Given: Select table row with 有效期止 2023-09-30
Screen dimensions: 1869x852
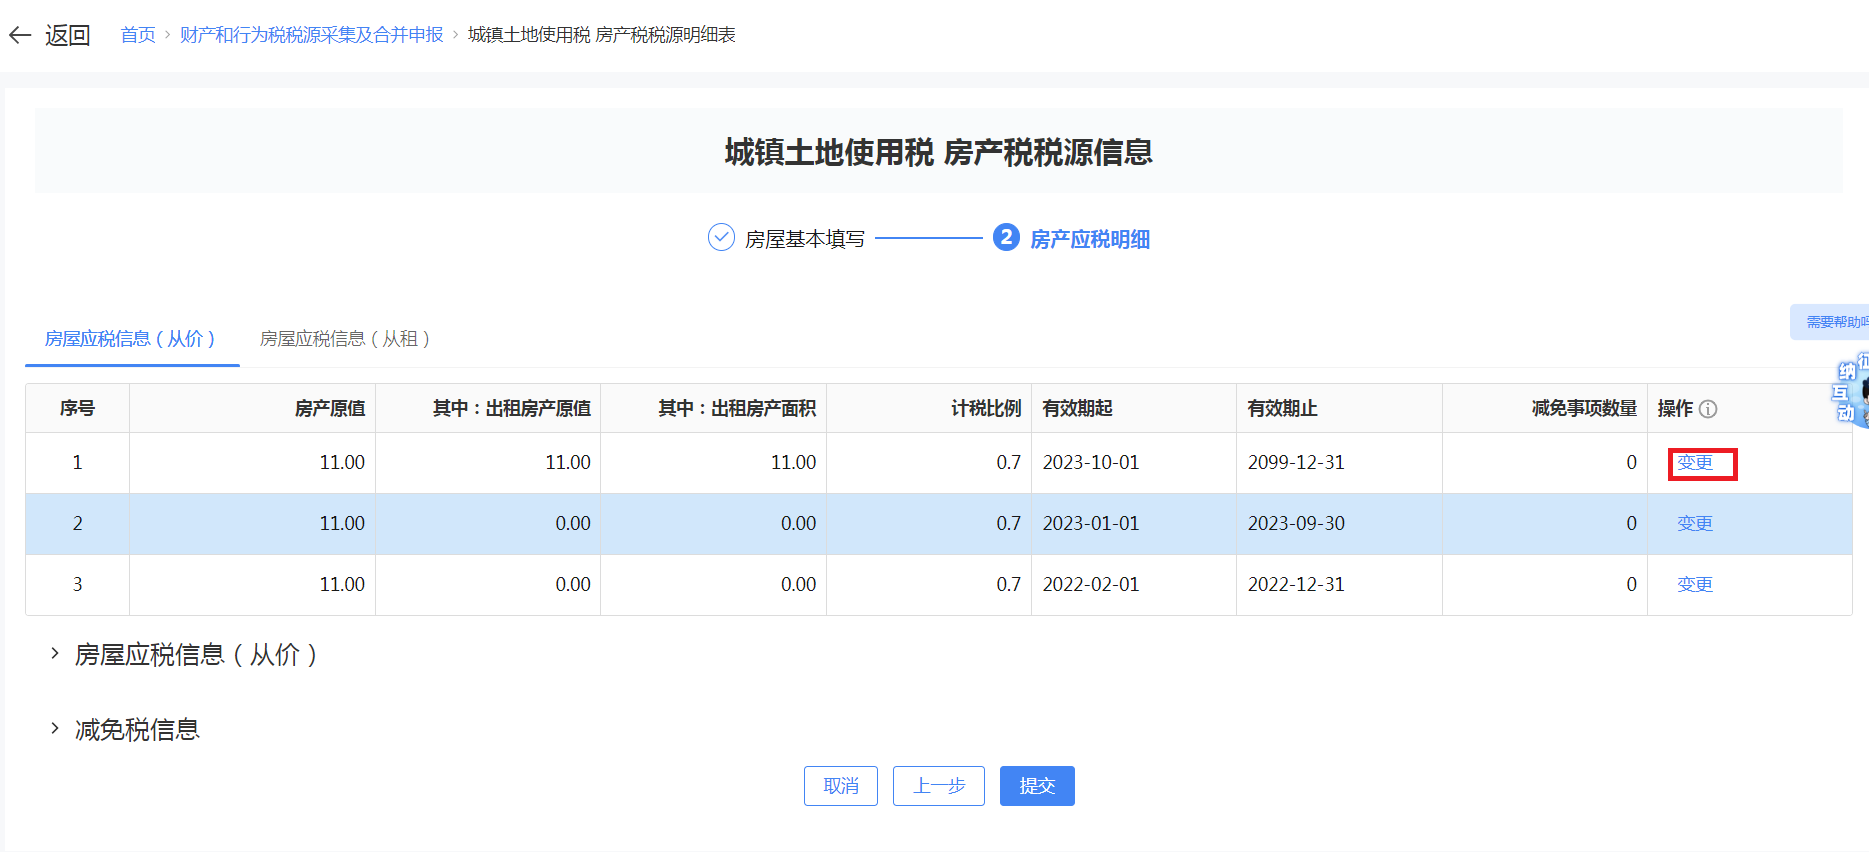Looking at the screenshot, I should click(x=1296, y=524).
